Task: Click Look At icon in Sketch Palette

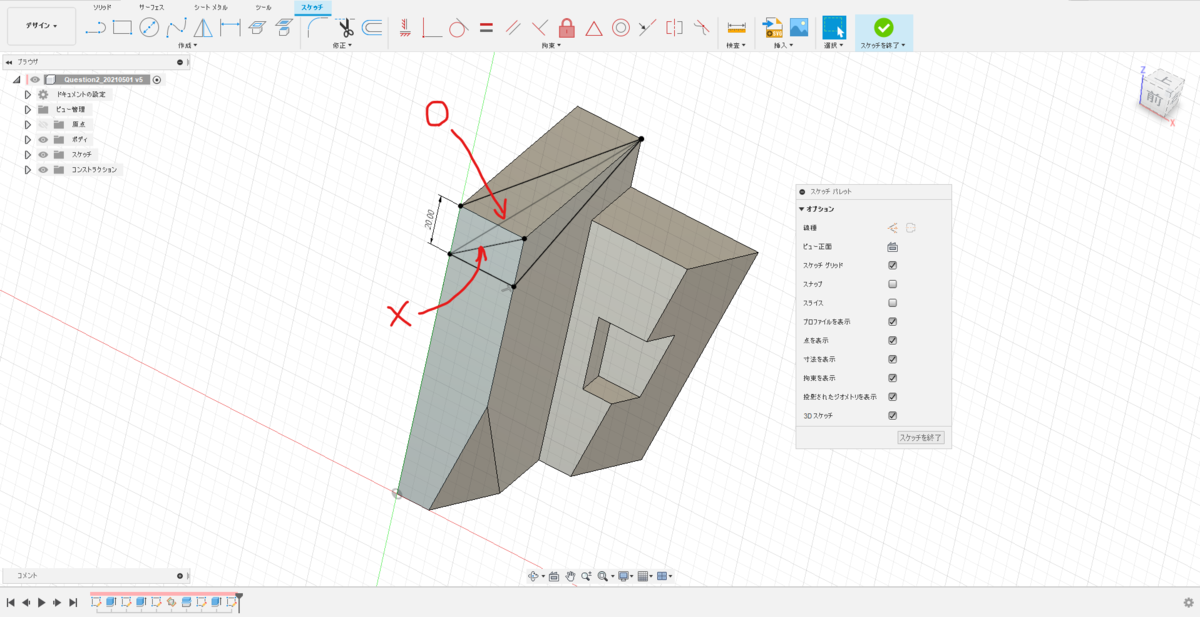Action: pyautogui.click(x=893, y=246)
